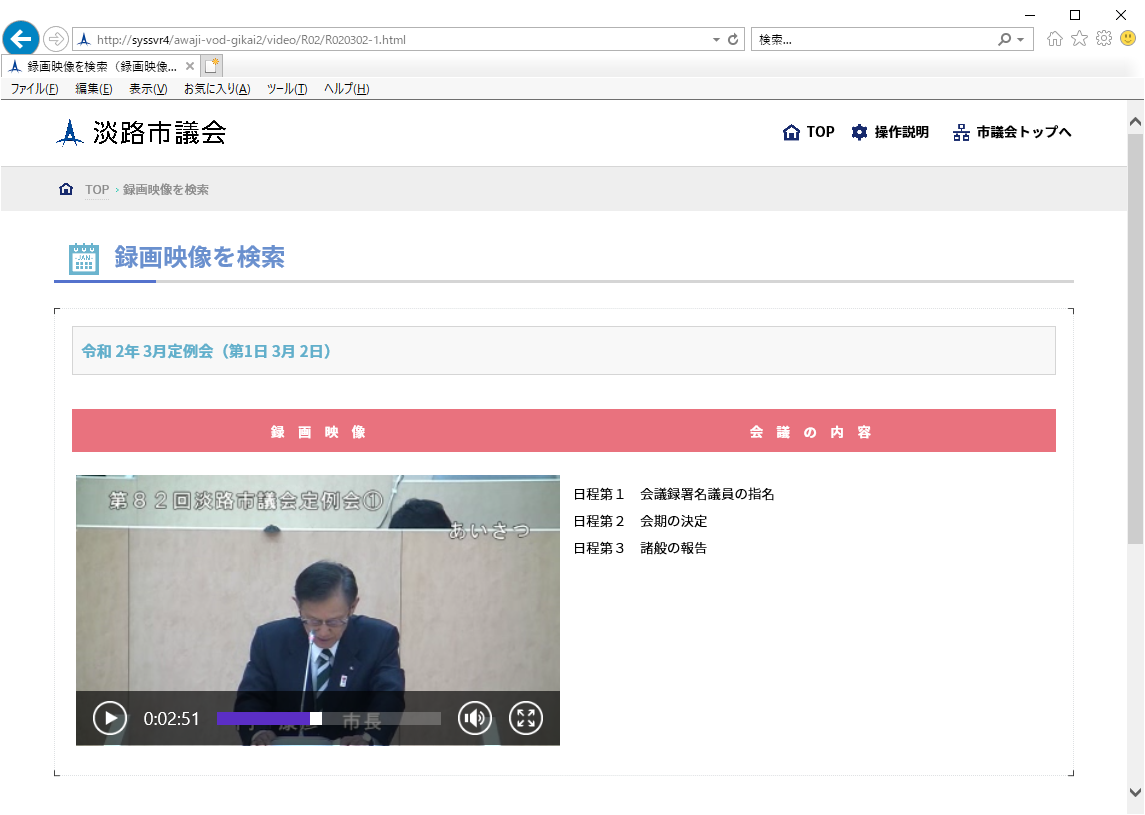Open the address bar autocomplete dropdown arrow
This screenshot has width=1145, height=815.
tap(716, 39)
